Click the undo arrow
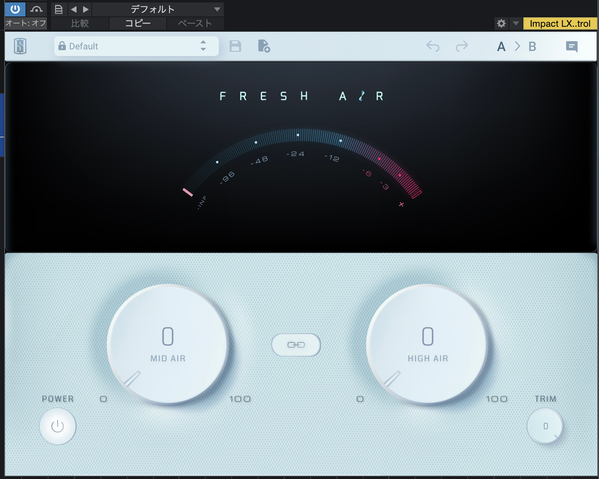Image resolution: width=599 pixels, height=479 pixels. [433, 46]
